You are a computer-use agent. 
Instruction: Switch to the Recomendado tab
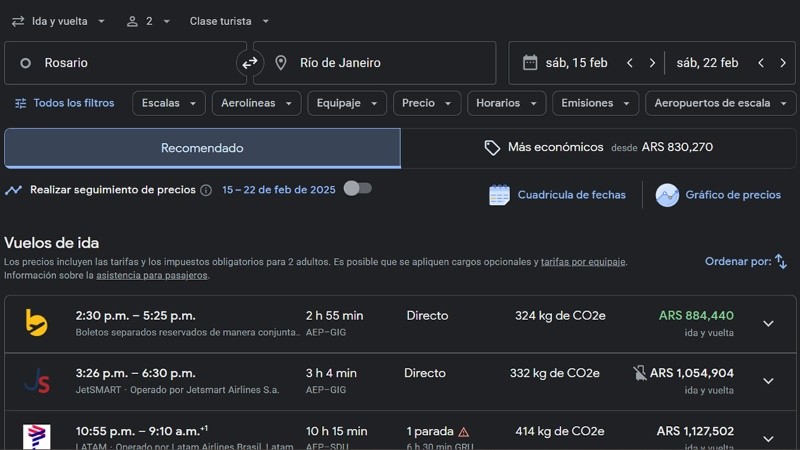click(x=202, y=148)
